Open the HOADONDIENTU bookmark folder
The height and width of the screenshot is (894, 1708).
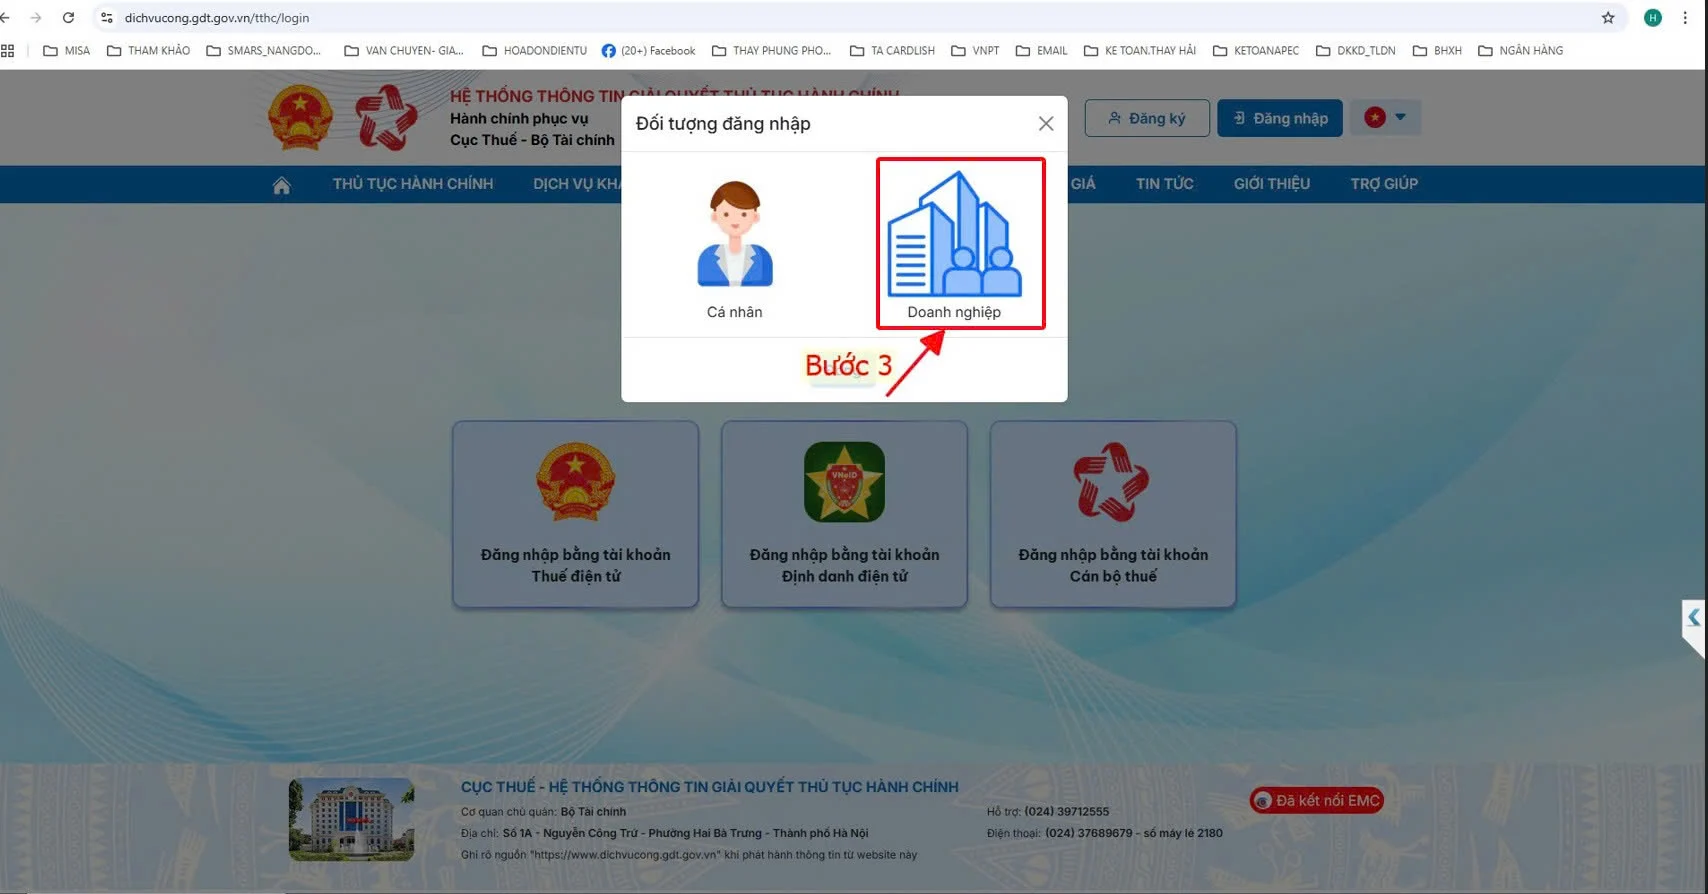click(x=534, y=50)
